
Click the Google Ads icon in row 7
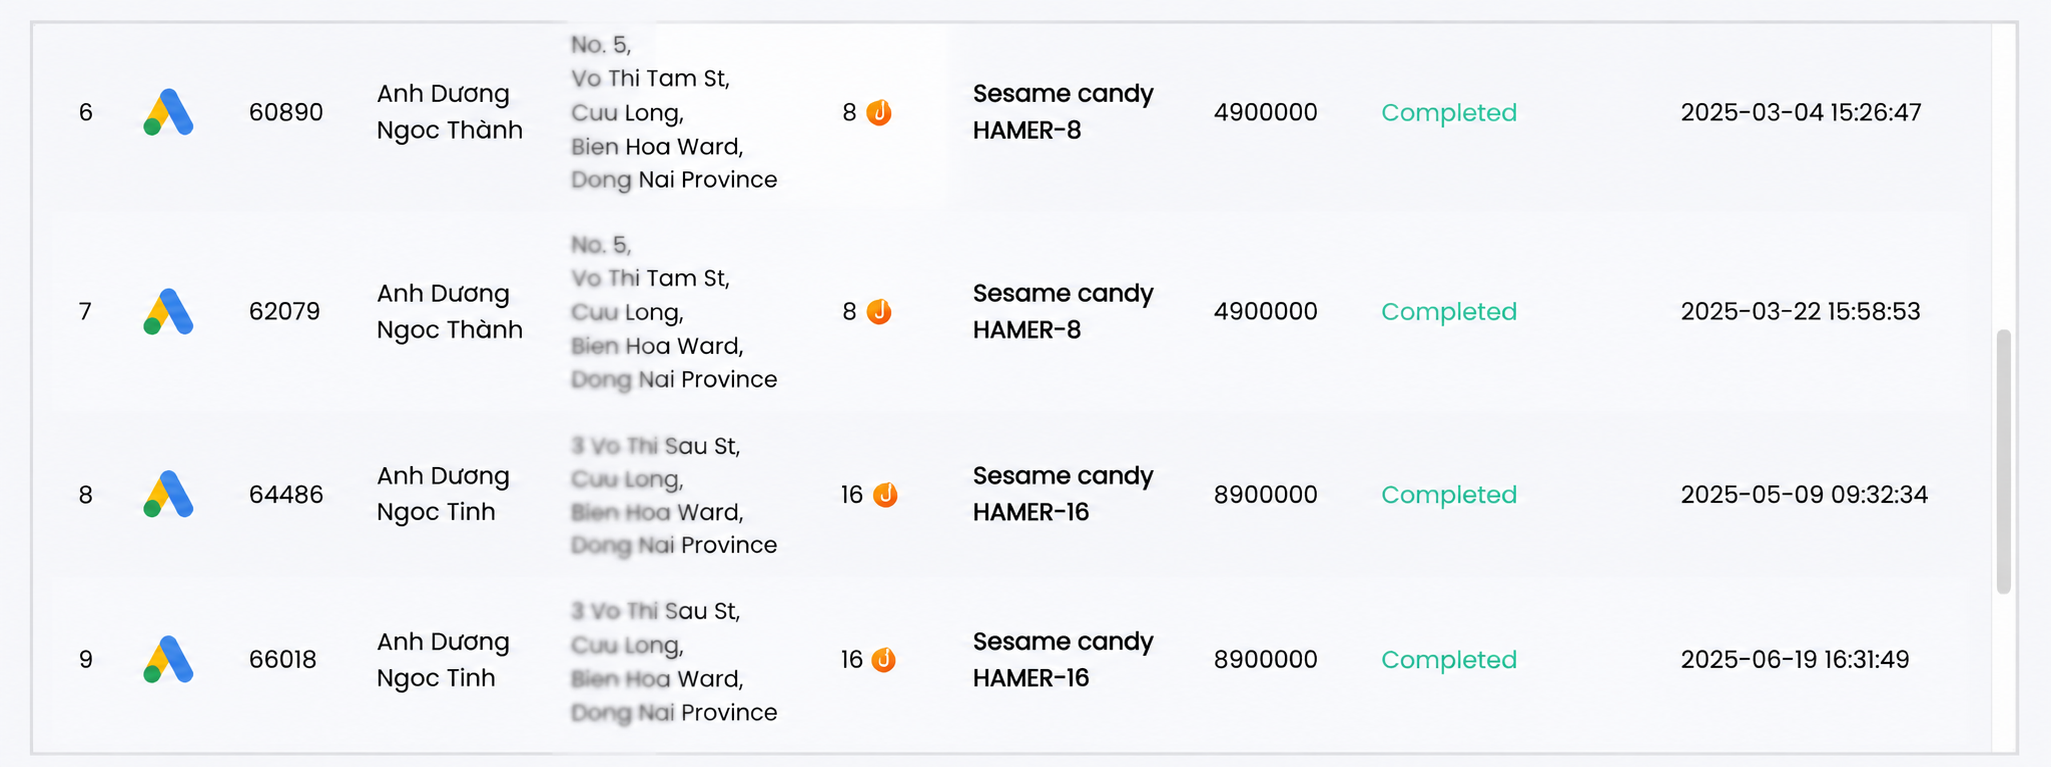click(168, 312)
